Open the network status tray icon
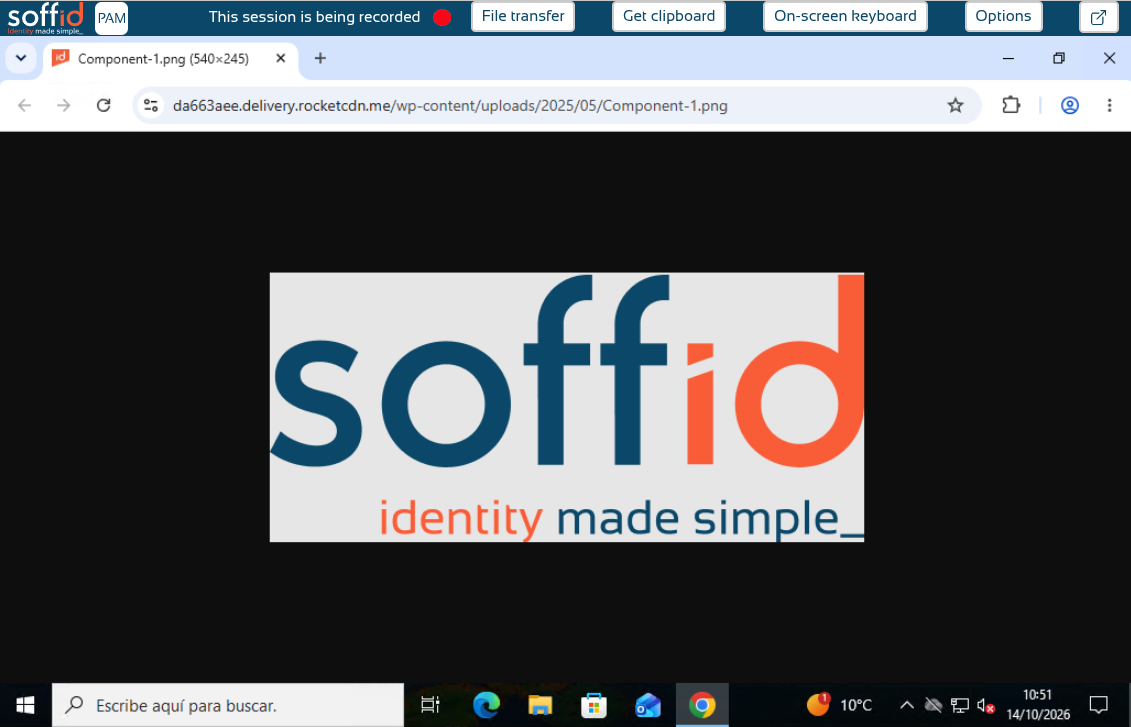Viewport: 1131px width, 727px height. pos(959,705)
